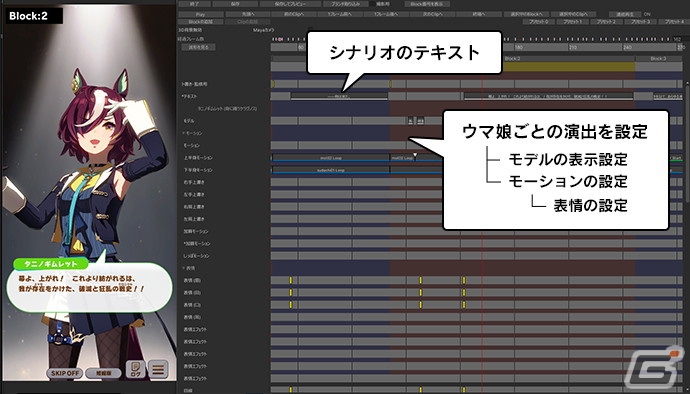
Task: Click the 保存 save button
Action: click(235, 4)
